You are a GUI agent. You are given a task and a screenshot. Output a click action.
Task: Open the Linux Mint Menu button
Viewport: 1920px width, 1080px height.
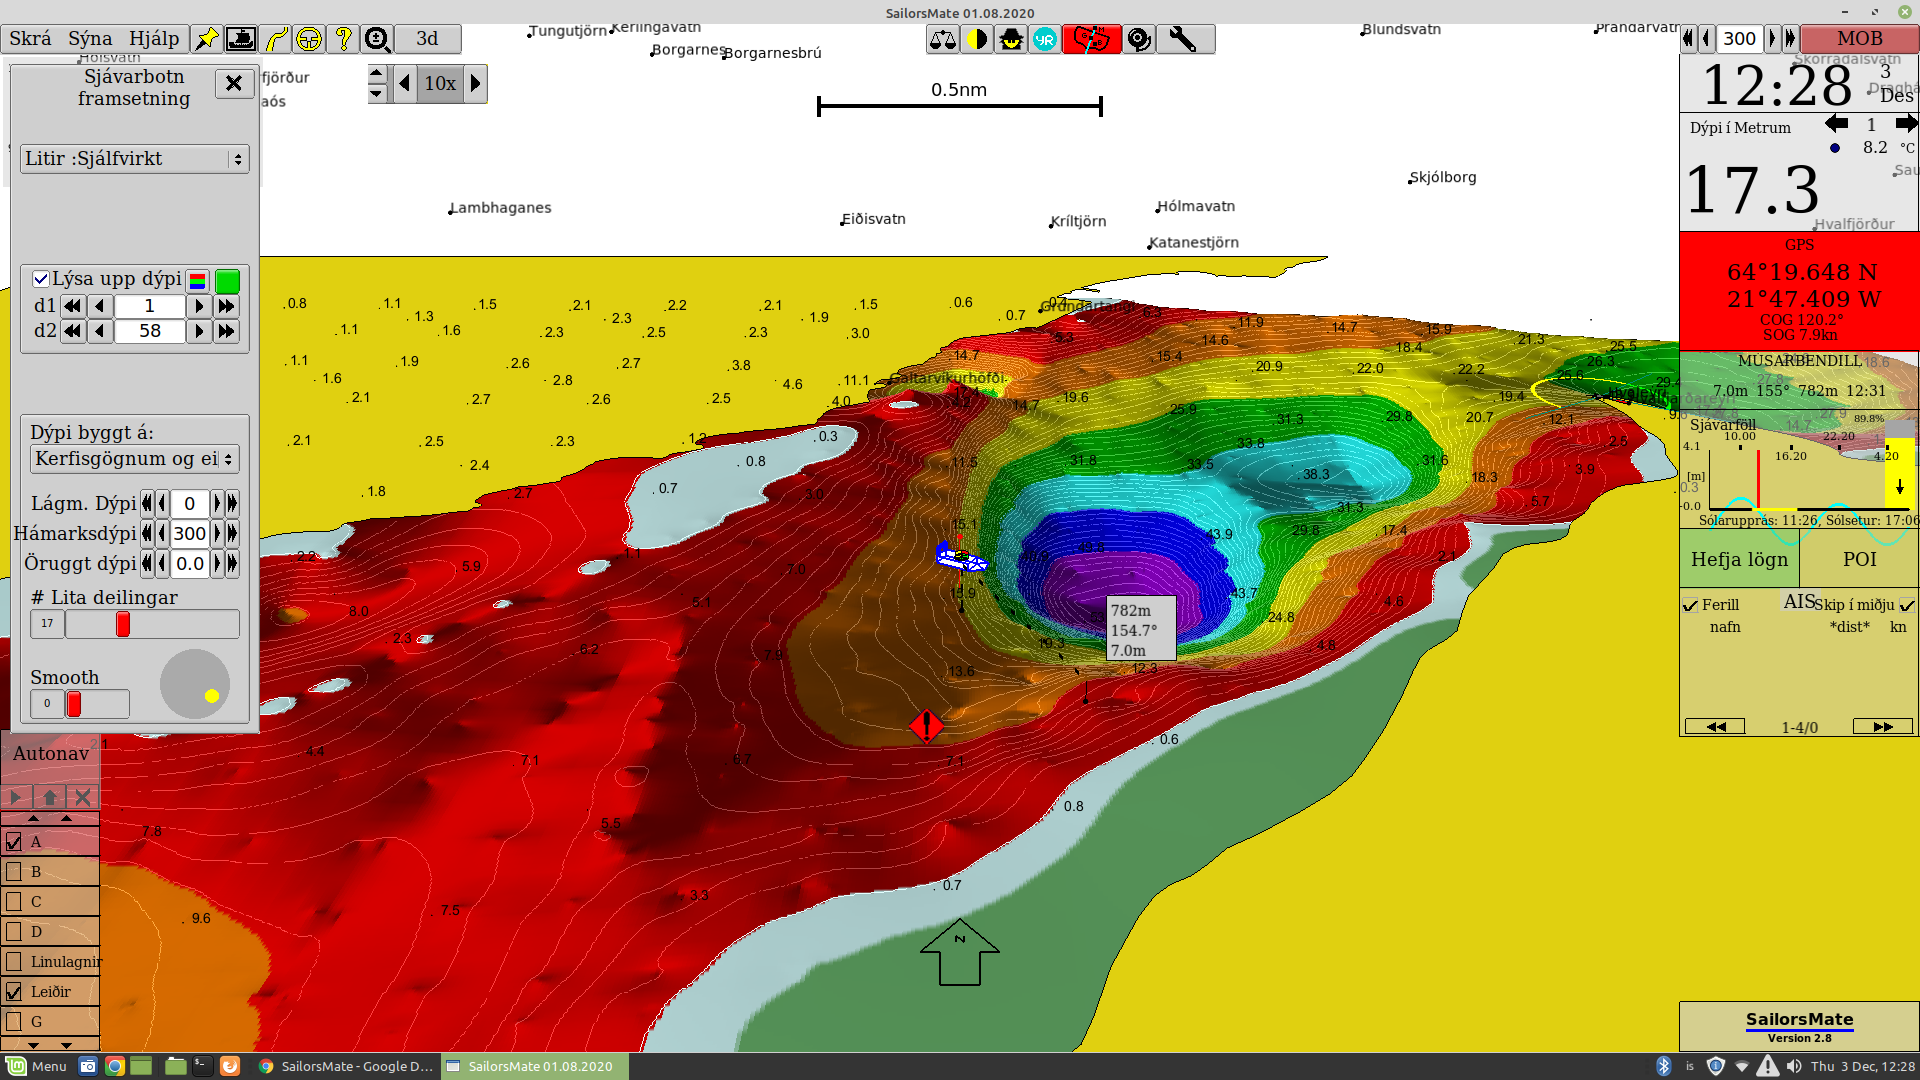point(36,1066)
